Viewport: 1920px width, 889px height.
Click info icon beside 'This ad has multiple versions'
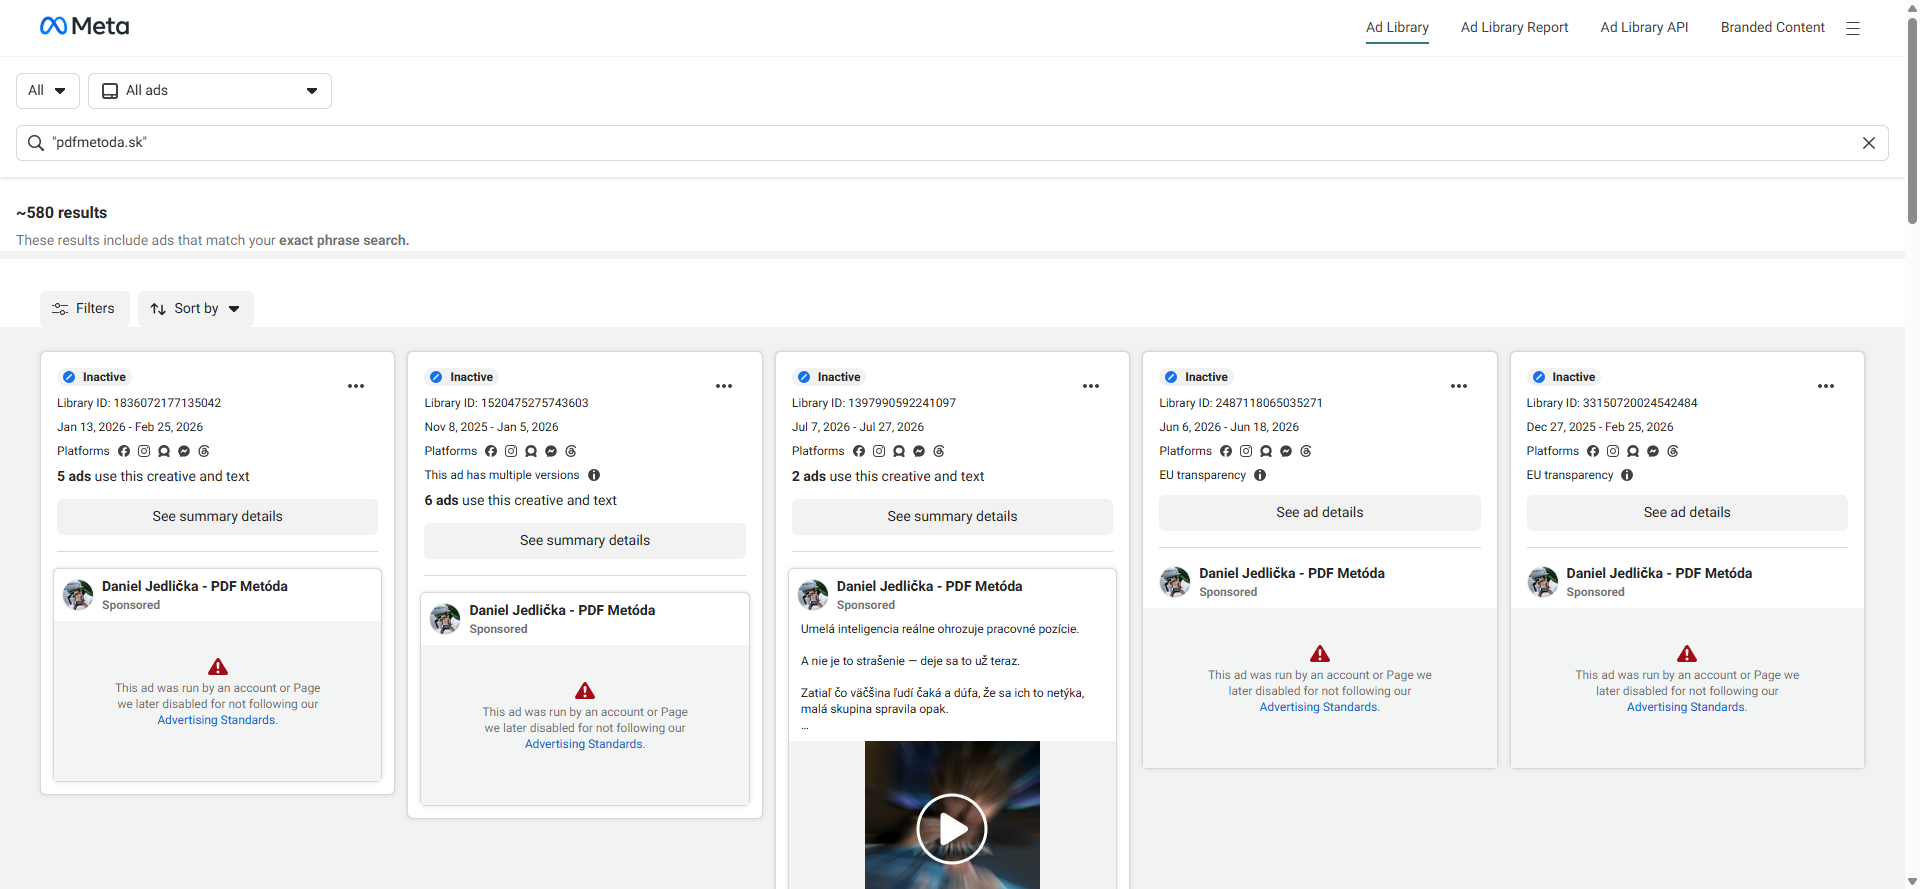pos(594,475)
